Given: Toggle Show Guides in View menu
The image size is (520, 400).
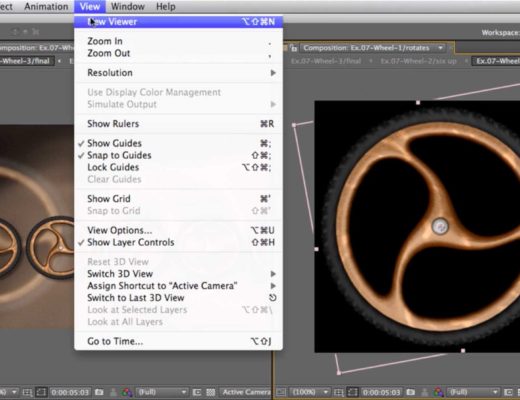Looking at the screenshot, I should click(179, 143).
